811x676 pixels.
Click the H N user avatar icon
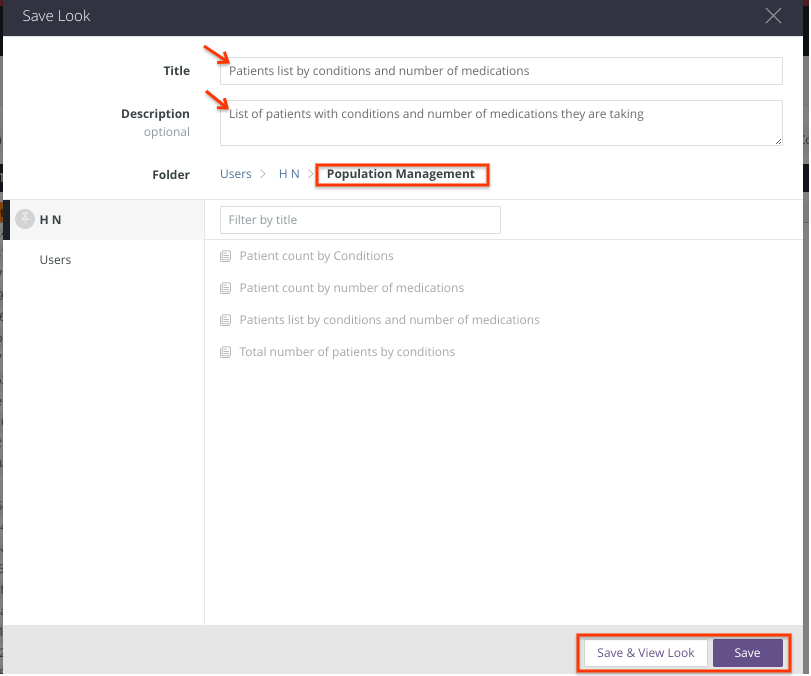click(x=25, y=219)
